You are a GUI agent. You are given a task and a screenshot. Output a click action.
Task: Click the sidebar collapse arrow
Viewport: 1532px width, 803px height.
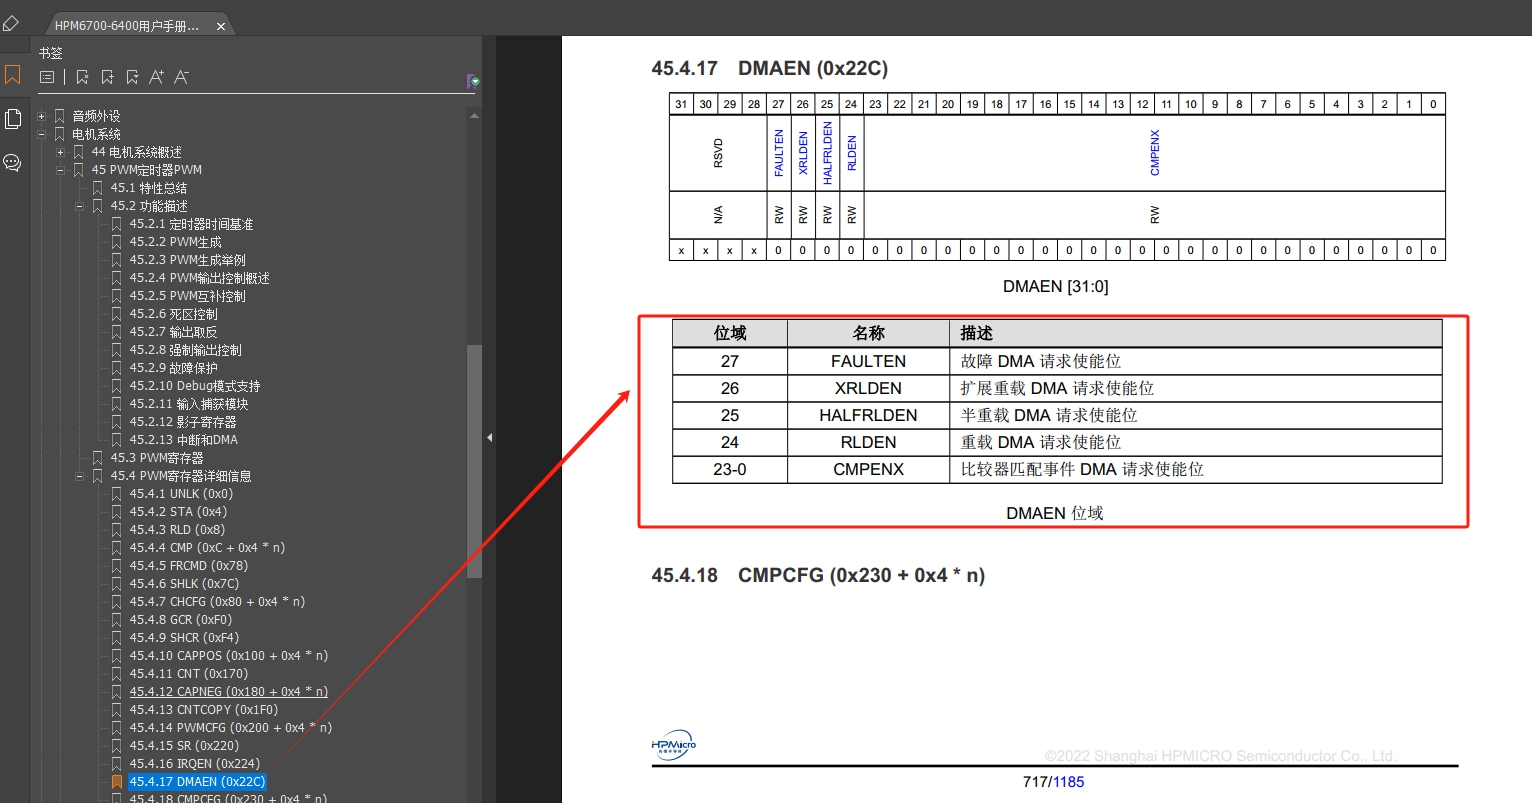489,437
